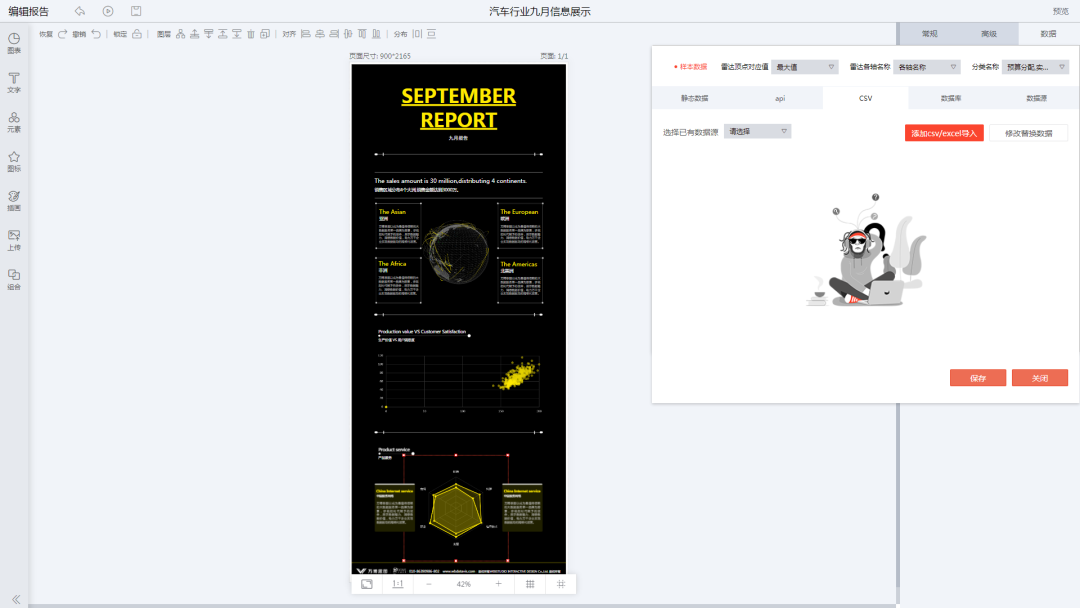Image resolution: width=1080 pixels, height=608 pixels.
Task: Click the 添加csv/excel导入 import button
Action: click(944, 133)
